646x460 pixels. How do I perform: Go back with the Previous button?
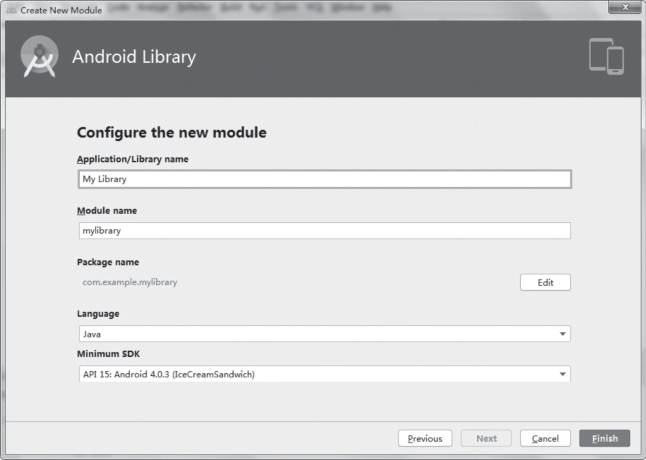pos(425,439)
